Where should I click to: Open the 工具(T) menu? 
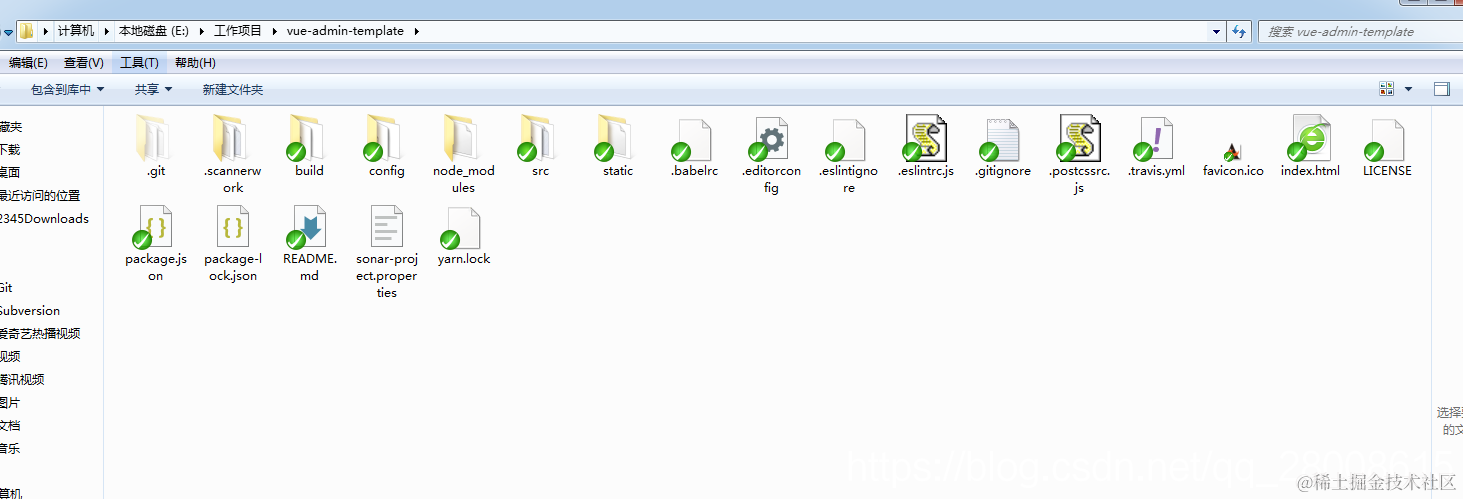[x=139, y=63]
